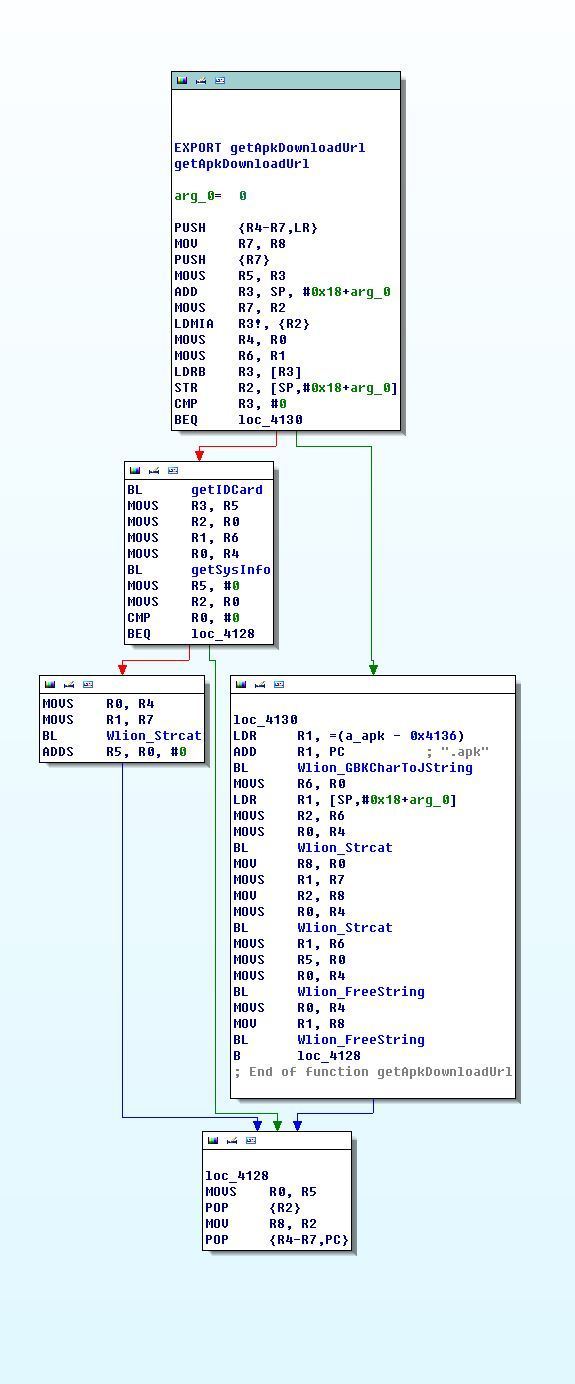Click the pencil edit icon on the loc_4130 node

tap(260, 684)
